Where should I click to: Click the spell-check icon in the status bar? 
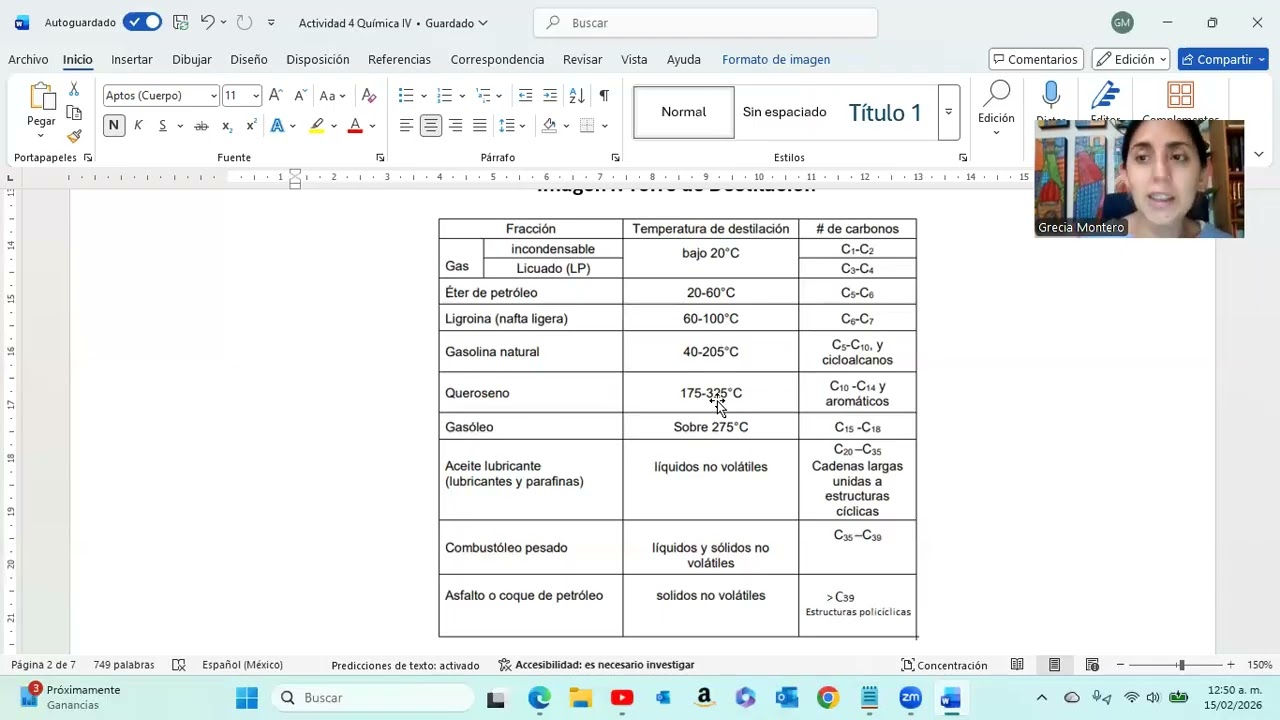179,665
